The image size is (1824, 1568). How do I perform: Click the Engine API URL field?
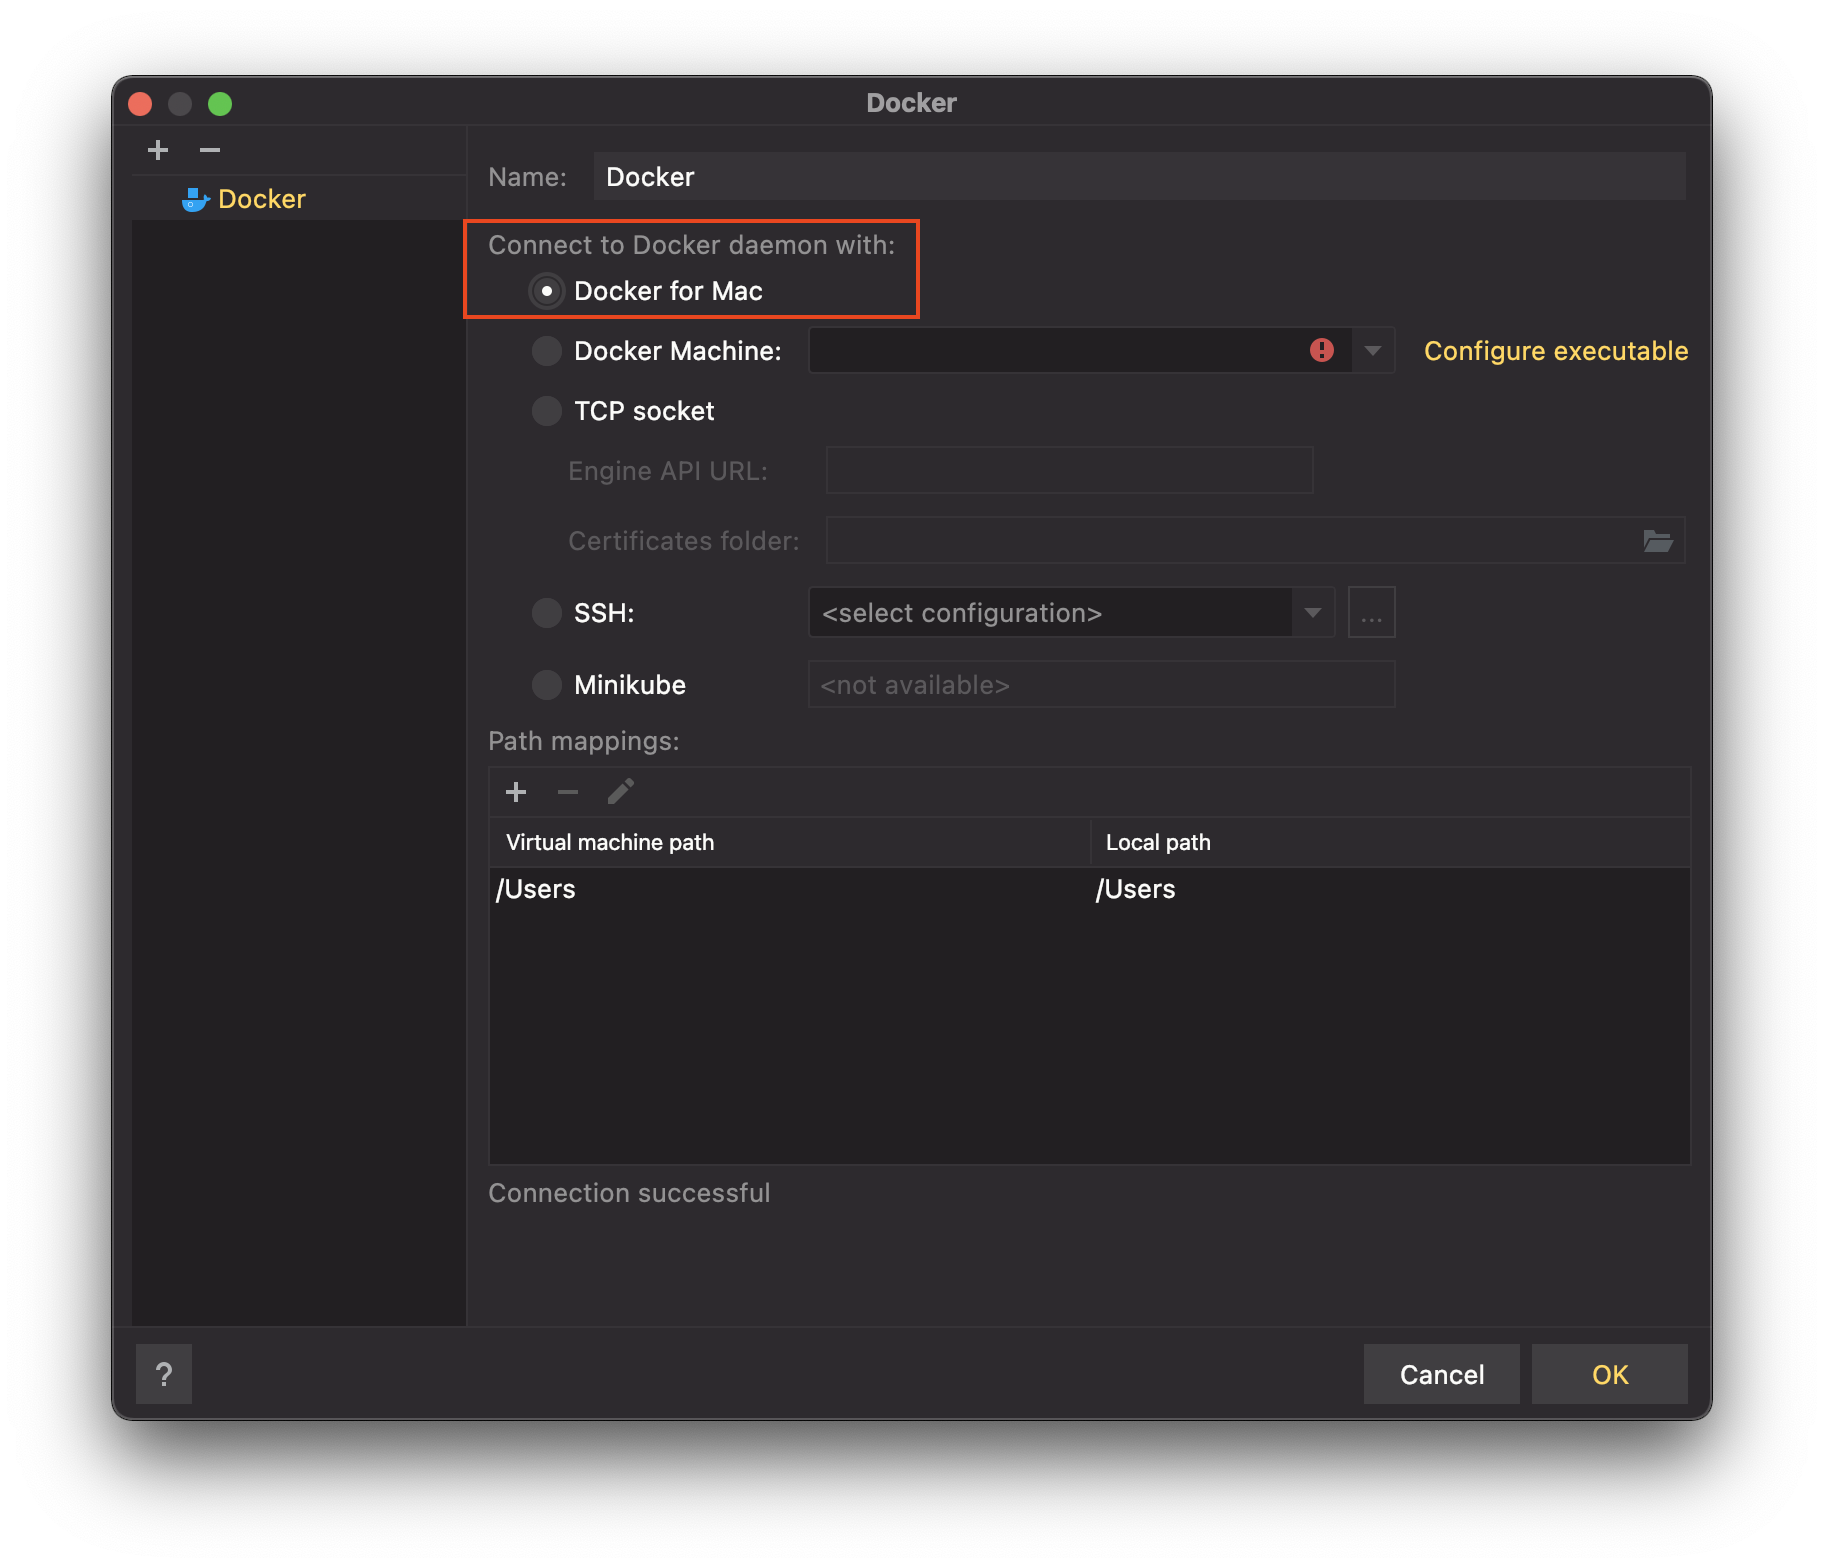1069,471
